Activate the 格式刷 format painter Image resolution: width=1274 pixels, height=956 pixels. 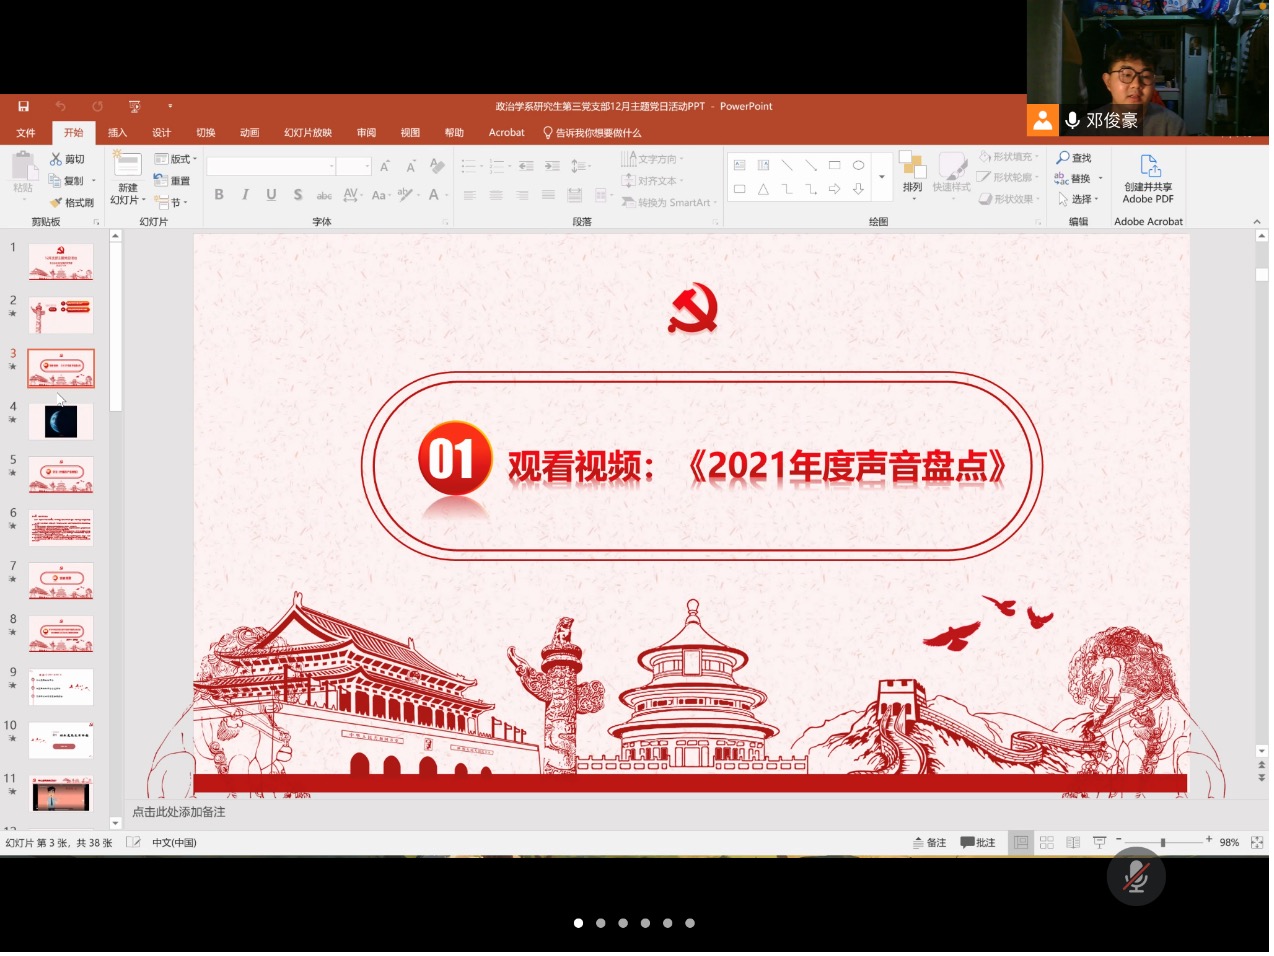pyautogui.click(x=71, y=202)
